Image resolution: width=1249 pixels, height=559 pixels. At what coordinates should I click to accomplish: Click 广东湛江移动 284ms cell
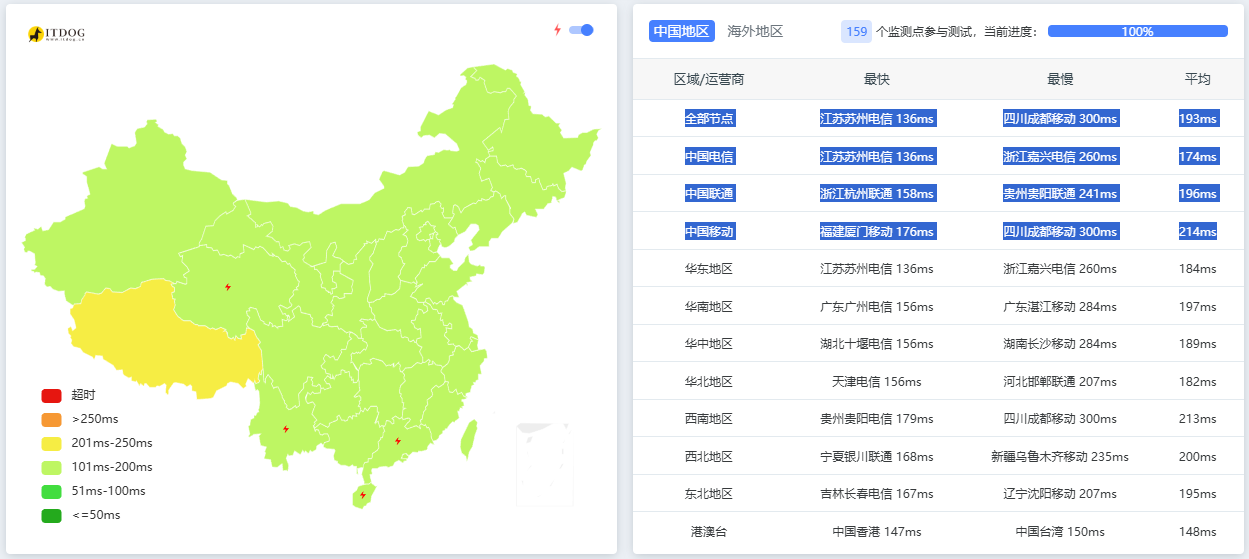[x=1060, y=306]
